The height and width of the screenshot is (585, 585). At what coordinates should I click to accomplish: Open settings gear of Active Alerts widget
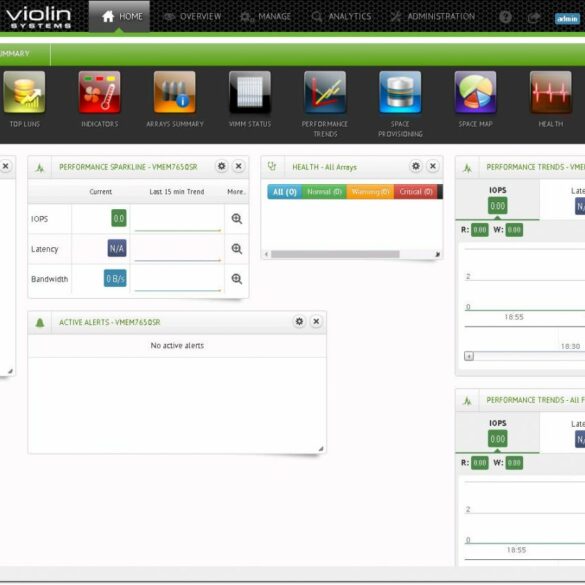pos(299,321)
